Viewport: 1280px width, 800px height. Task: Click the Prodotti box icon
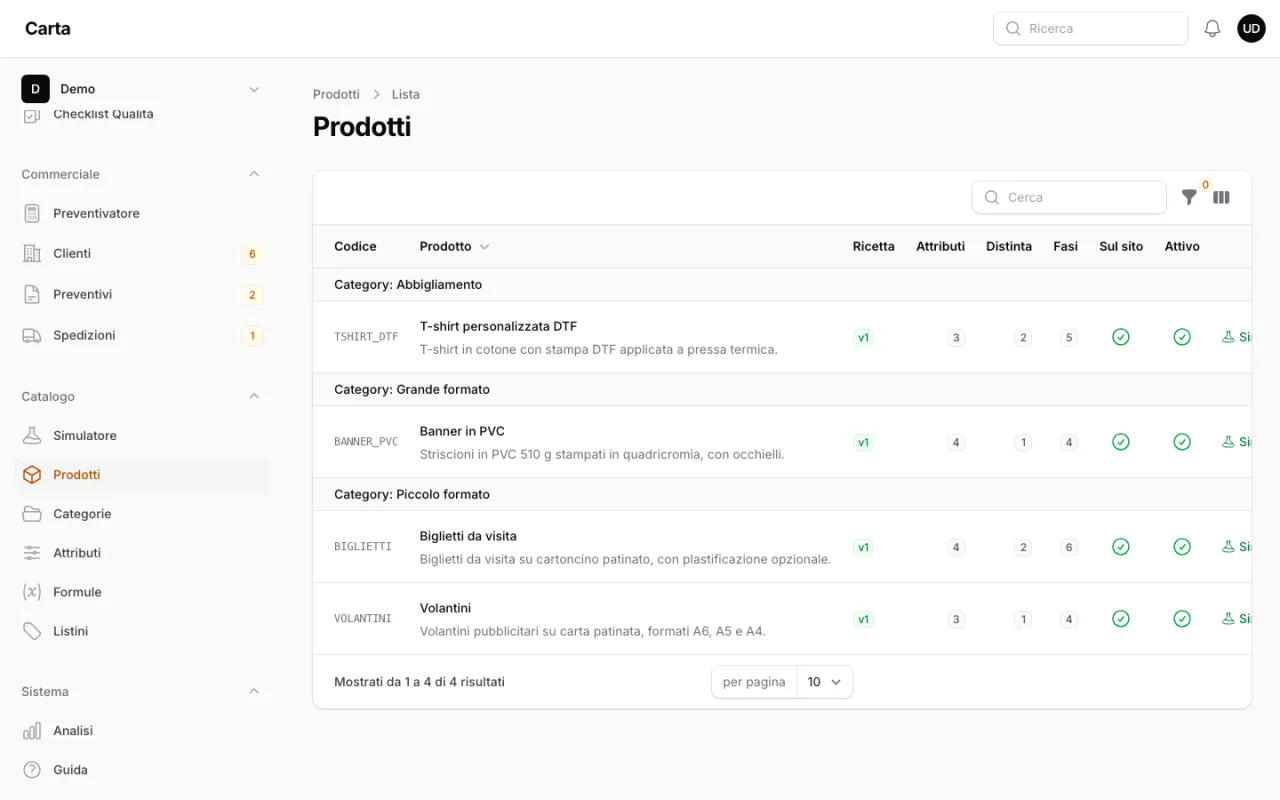click(32, 475)
